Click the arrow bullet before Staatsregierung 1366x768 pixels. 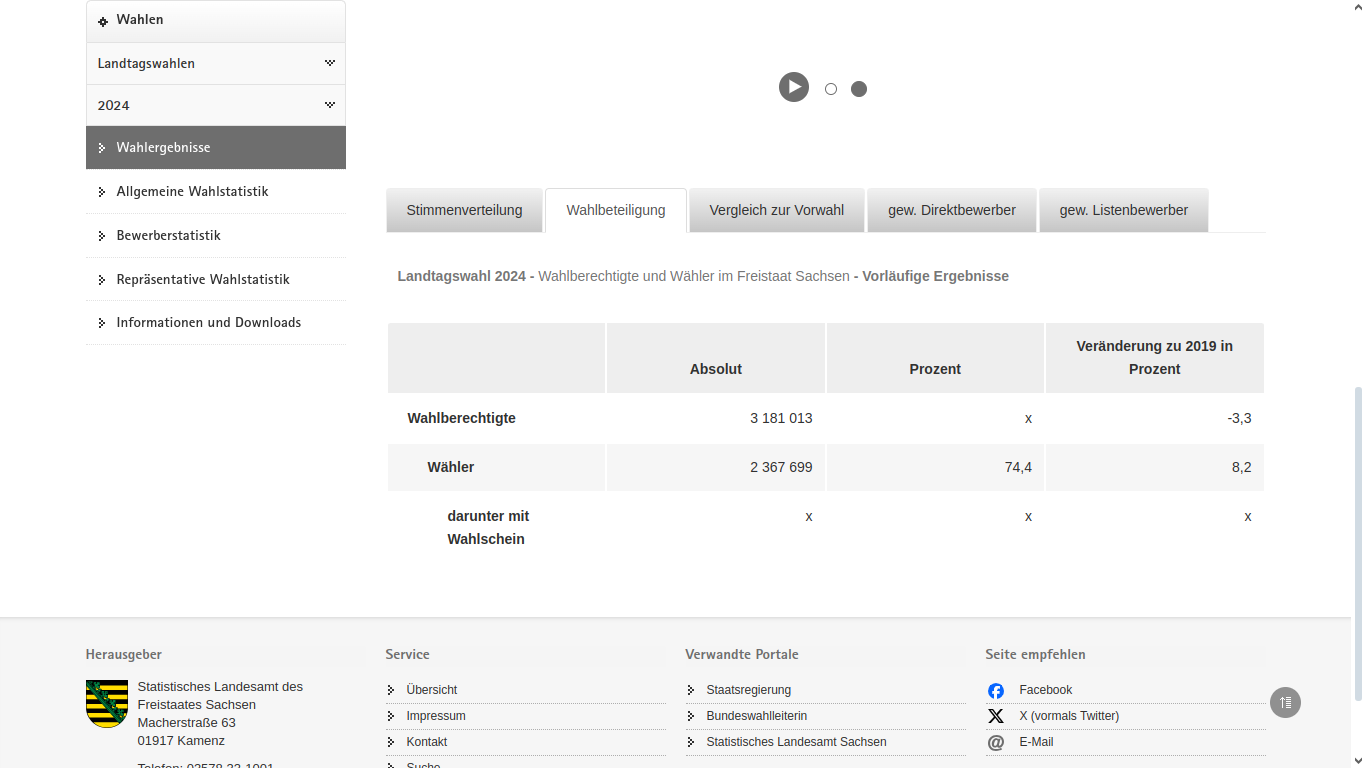691,690
